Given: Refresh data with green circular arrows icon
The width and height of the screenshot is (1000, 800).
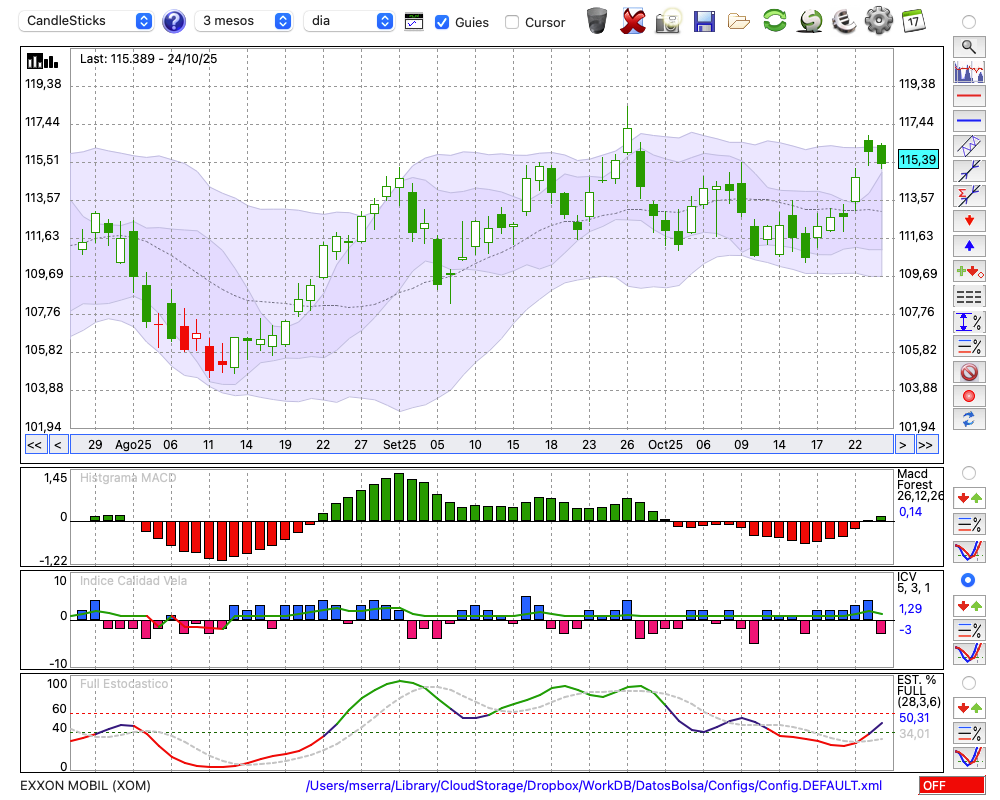Looking at the screenshot, I should (x=774, y=21).
